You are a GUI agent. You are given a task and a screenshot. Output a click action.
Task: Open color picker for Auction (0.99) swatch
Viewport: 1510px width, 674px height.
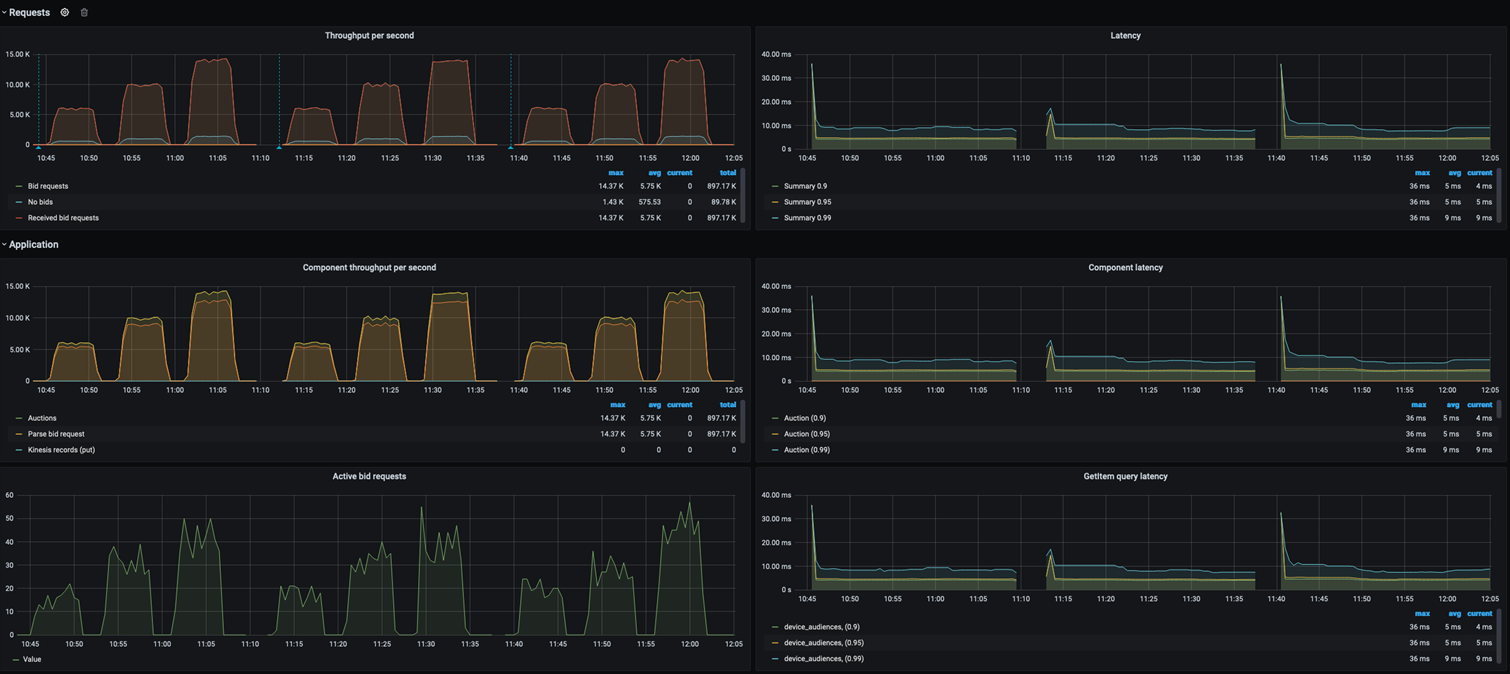tap(775, 450)
